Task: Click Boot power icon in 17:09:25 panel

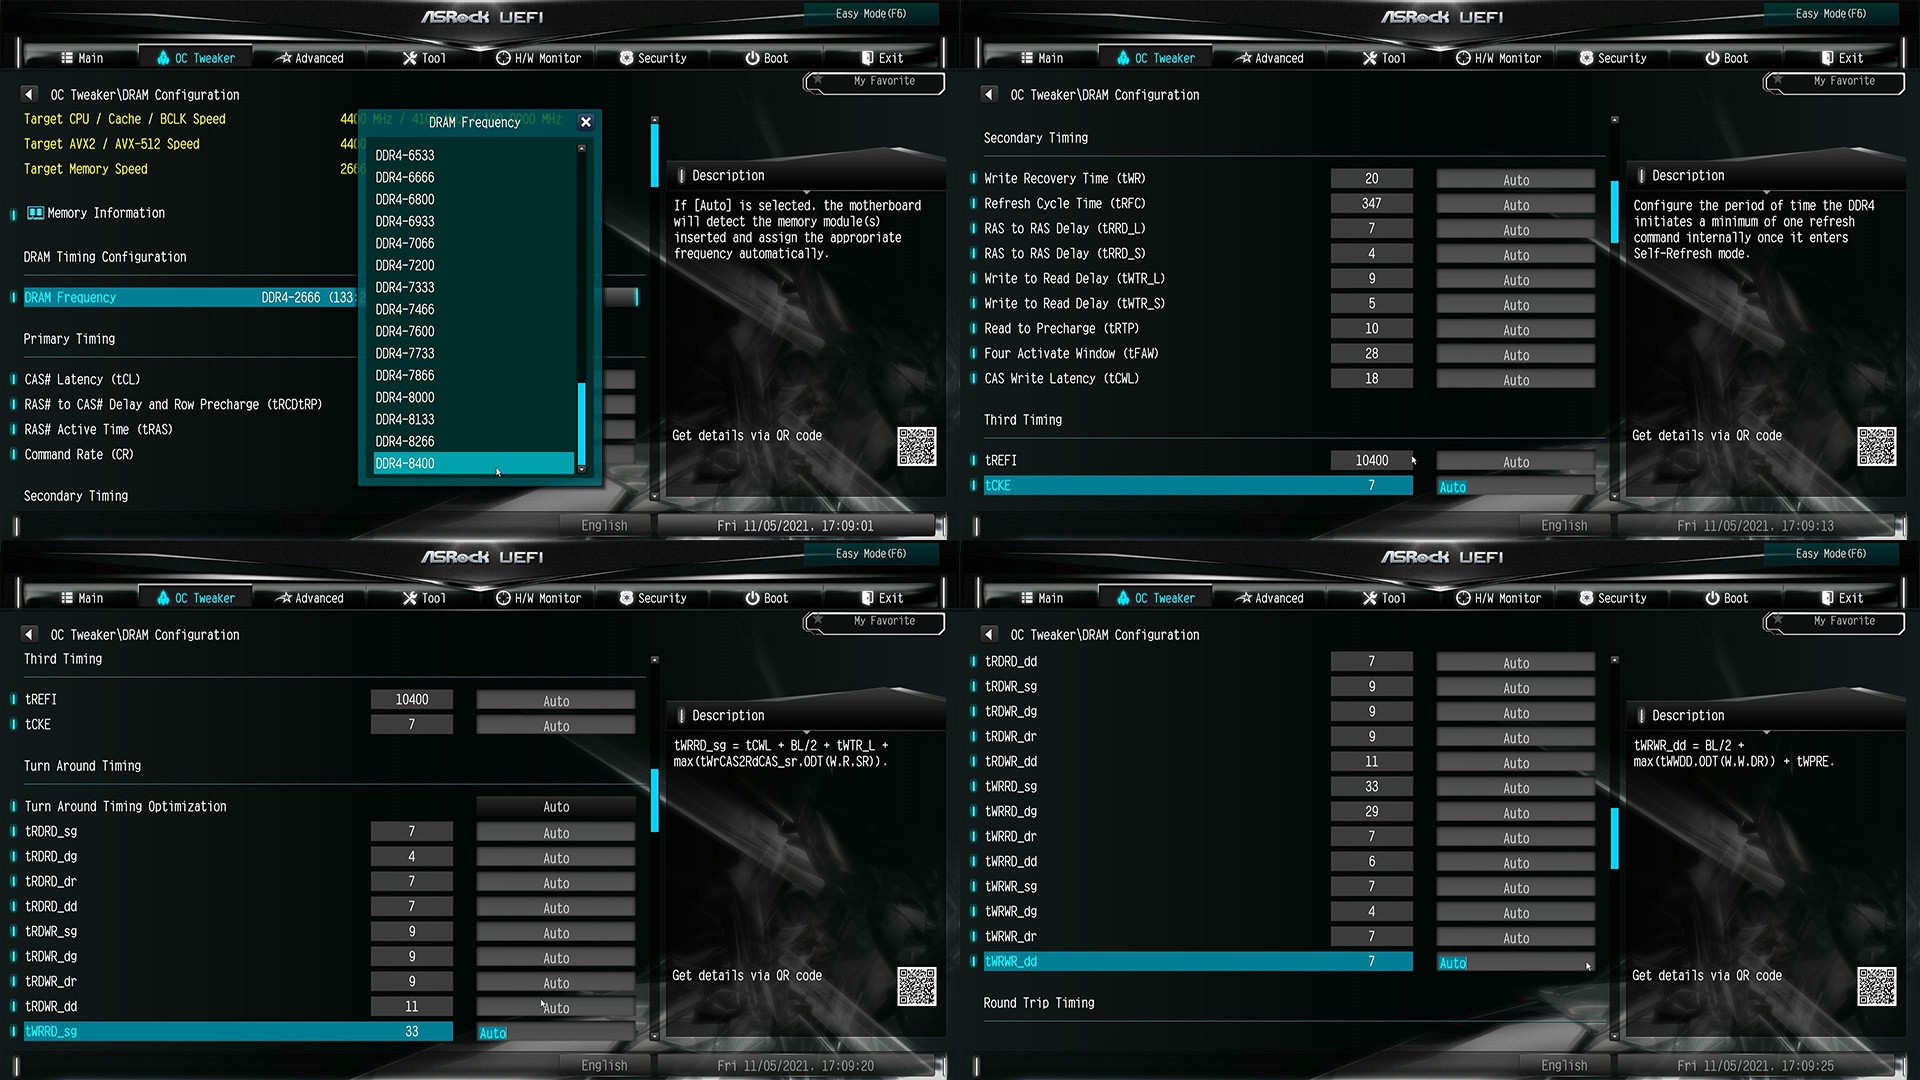Action: [1712, 598]
